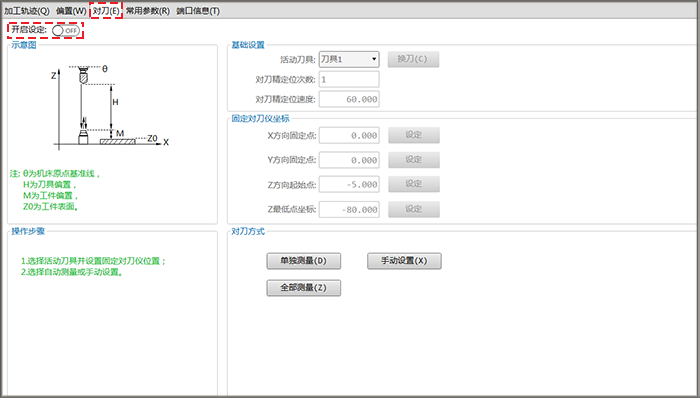The width and height of the screenshot is (700, 398).
Task: Click the 单独测量(D) button
Action: click(304, 261)
